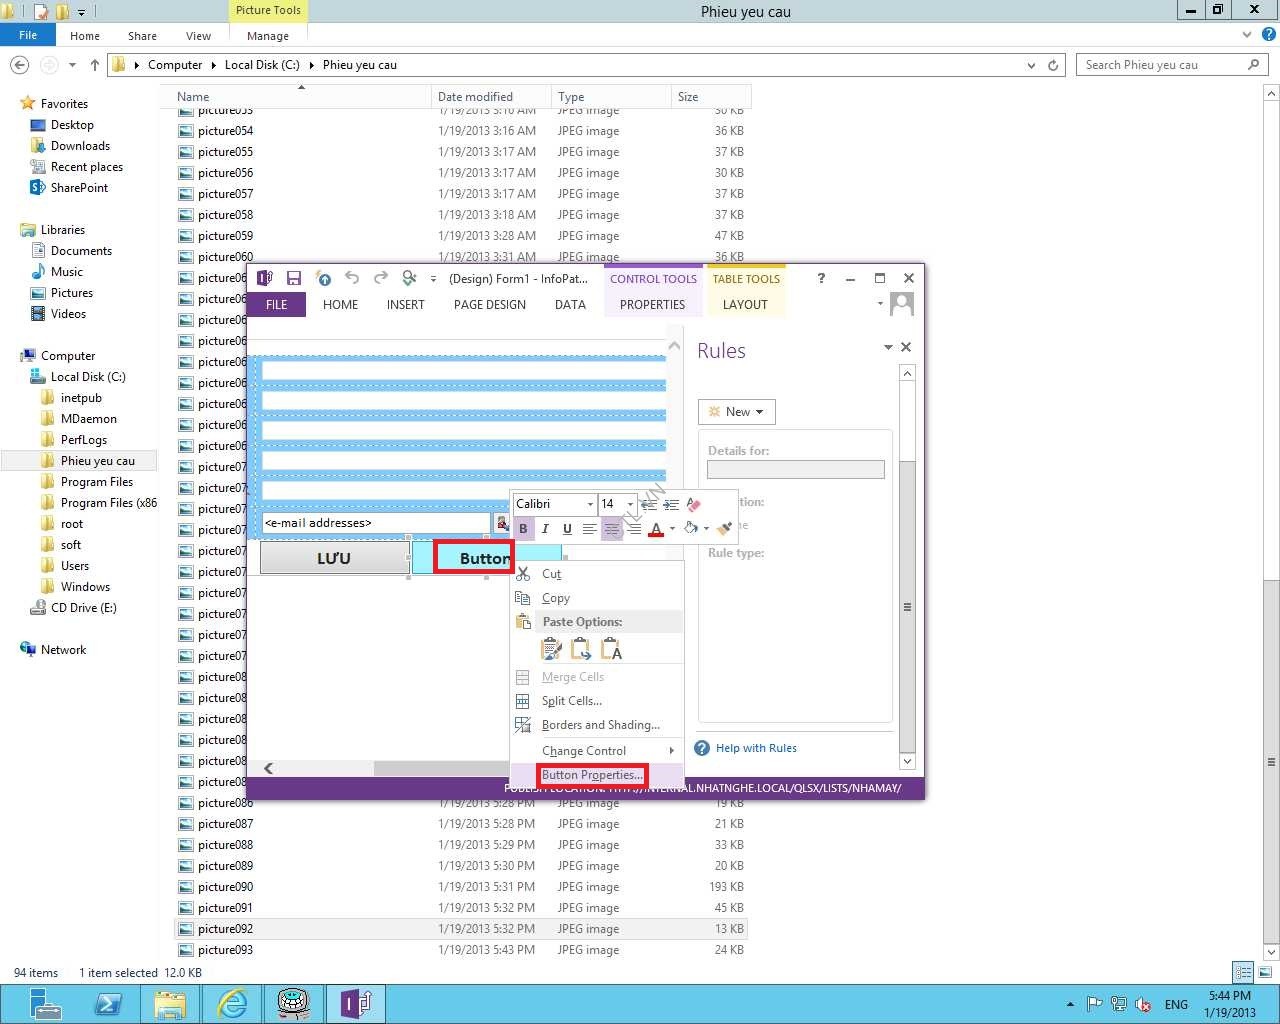Save the InfoPath form via toolbar
The height and width of the screenshot is (1024, 1280).
click(x=294, y=278)
